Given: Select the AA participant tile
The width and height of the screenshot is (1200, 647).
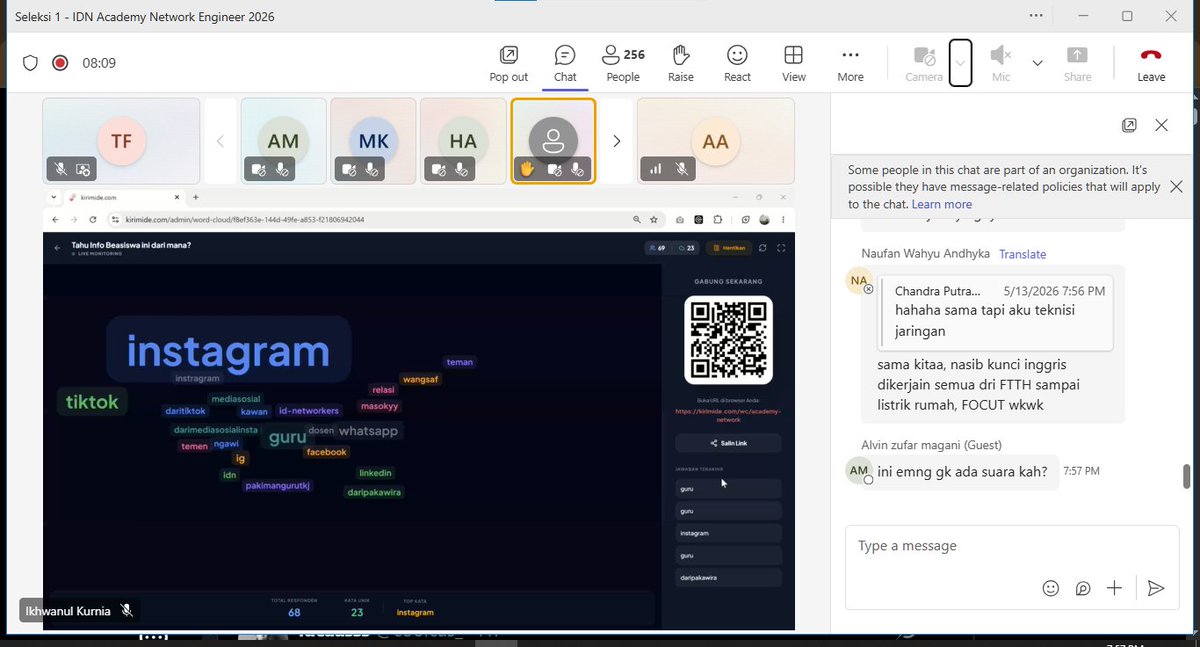Looking at the screenshot, I should point(716,141).
